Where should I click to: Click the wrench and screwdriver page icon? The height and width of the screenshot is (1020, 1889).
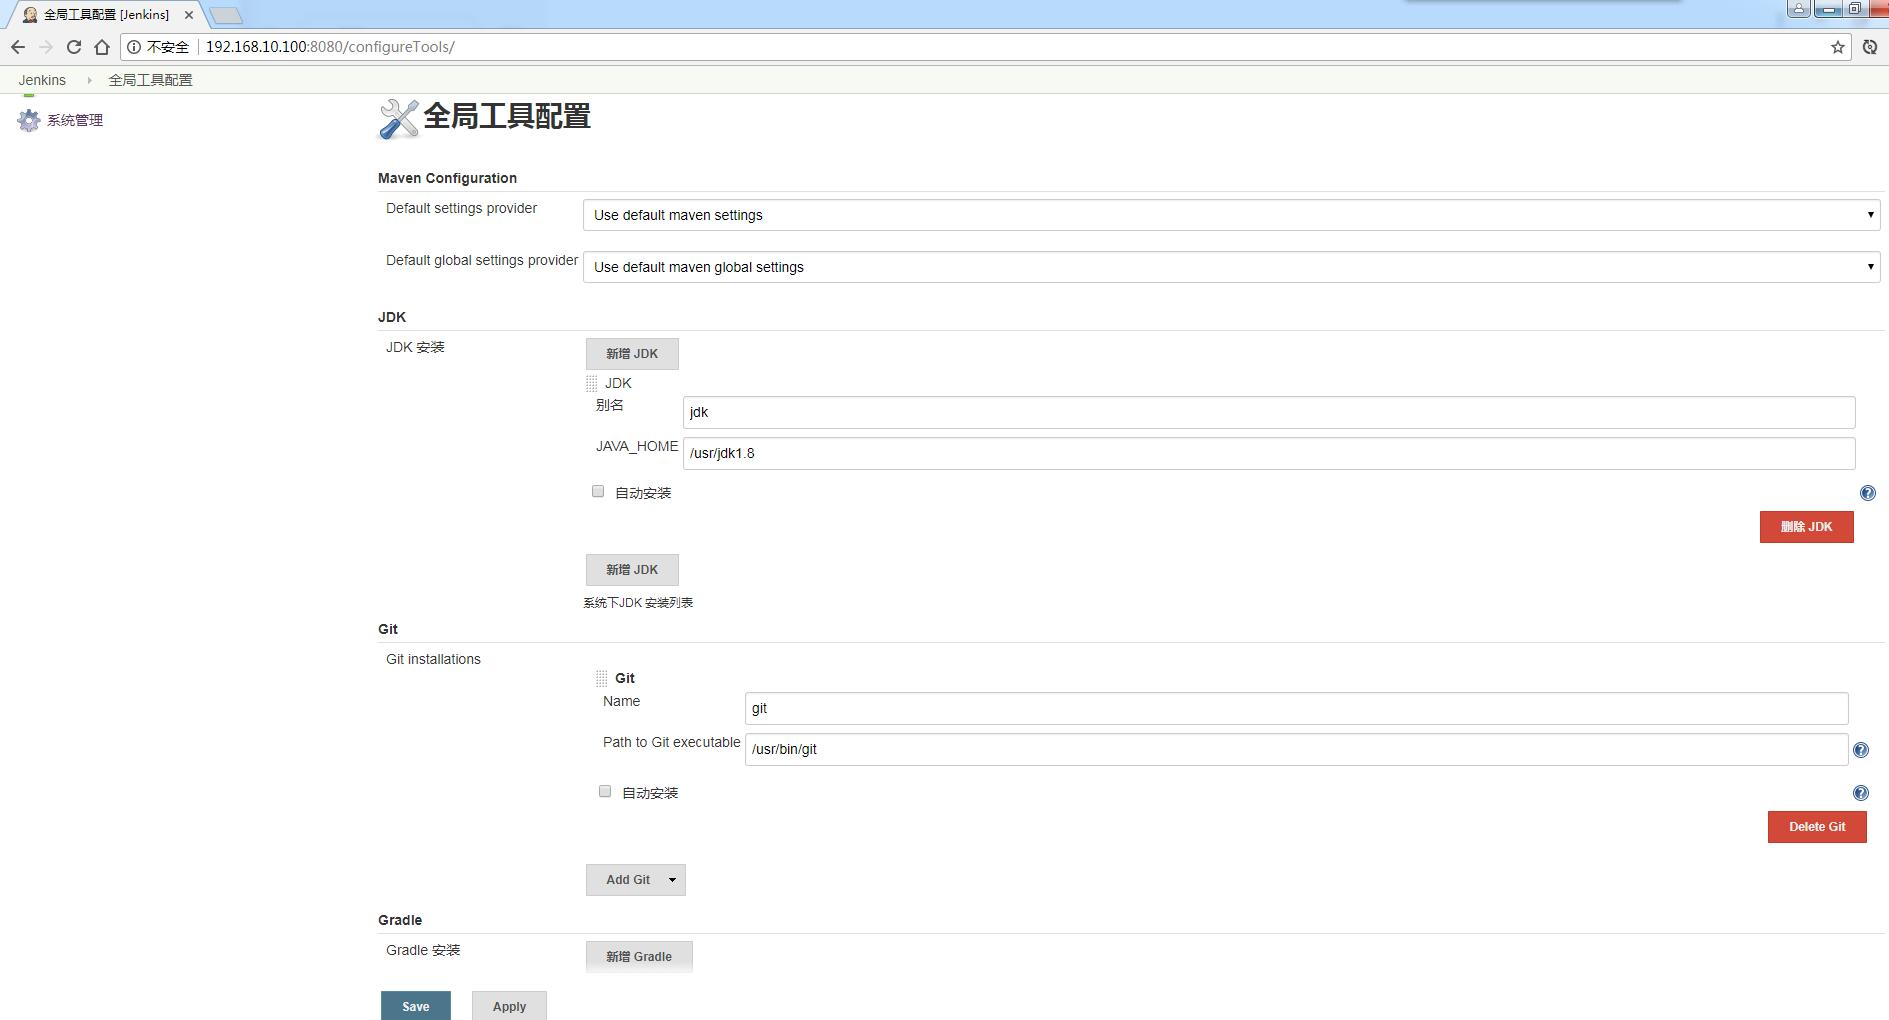tap(398, 118)
